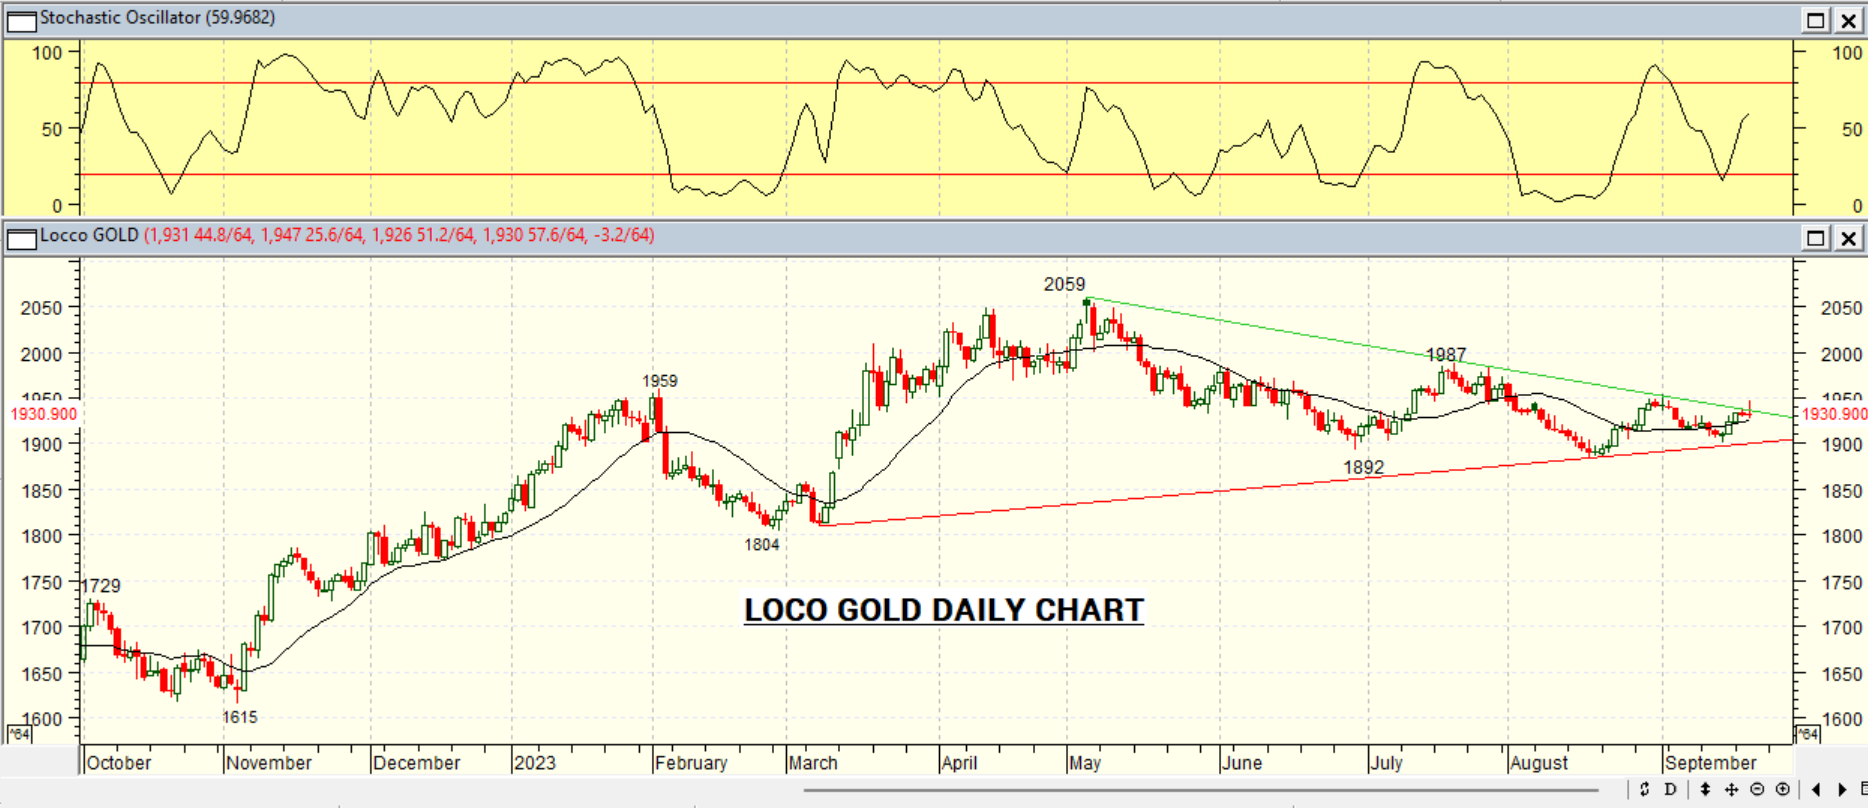Viewport: 1868px width, 808px height.
Task: Click the 1615 low price label
Action: (240, 717)
